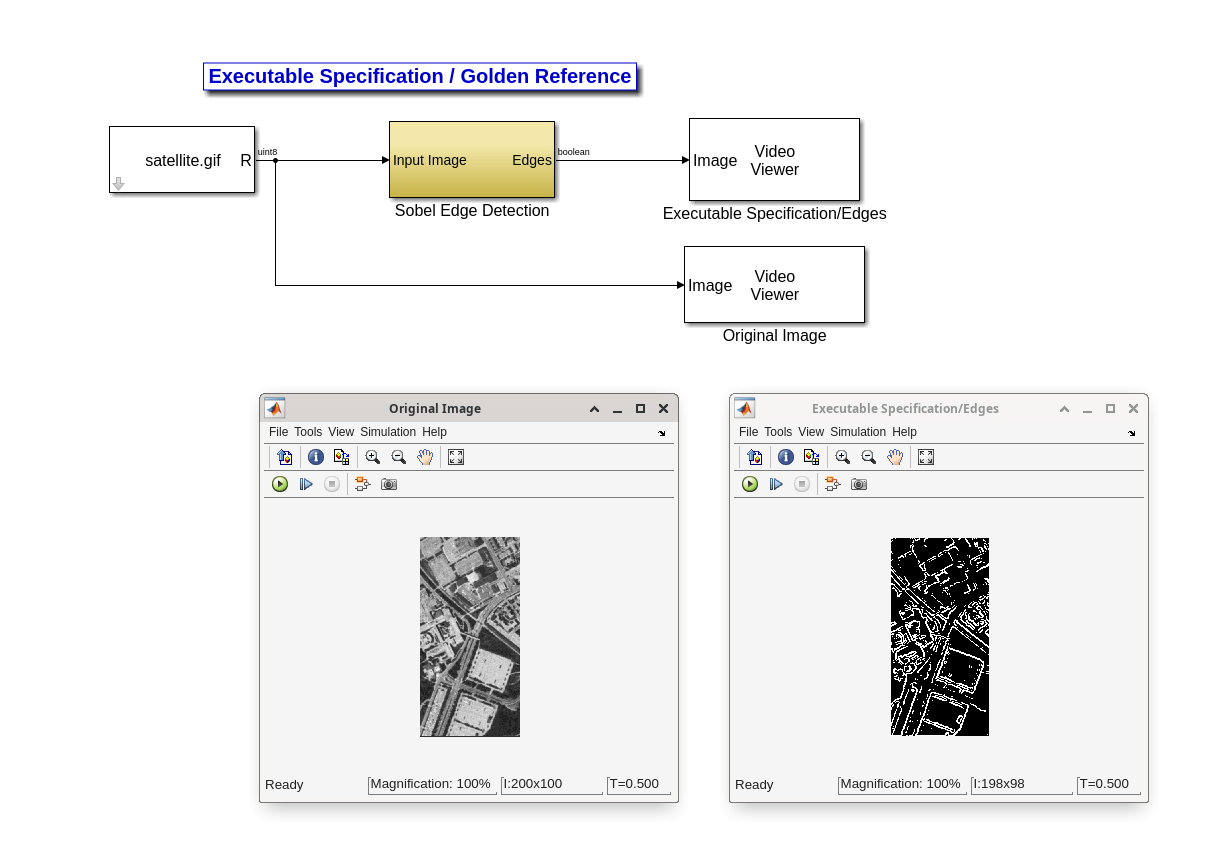Highlight Simulink signal from Original Image viewer

point(362,484)
